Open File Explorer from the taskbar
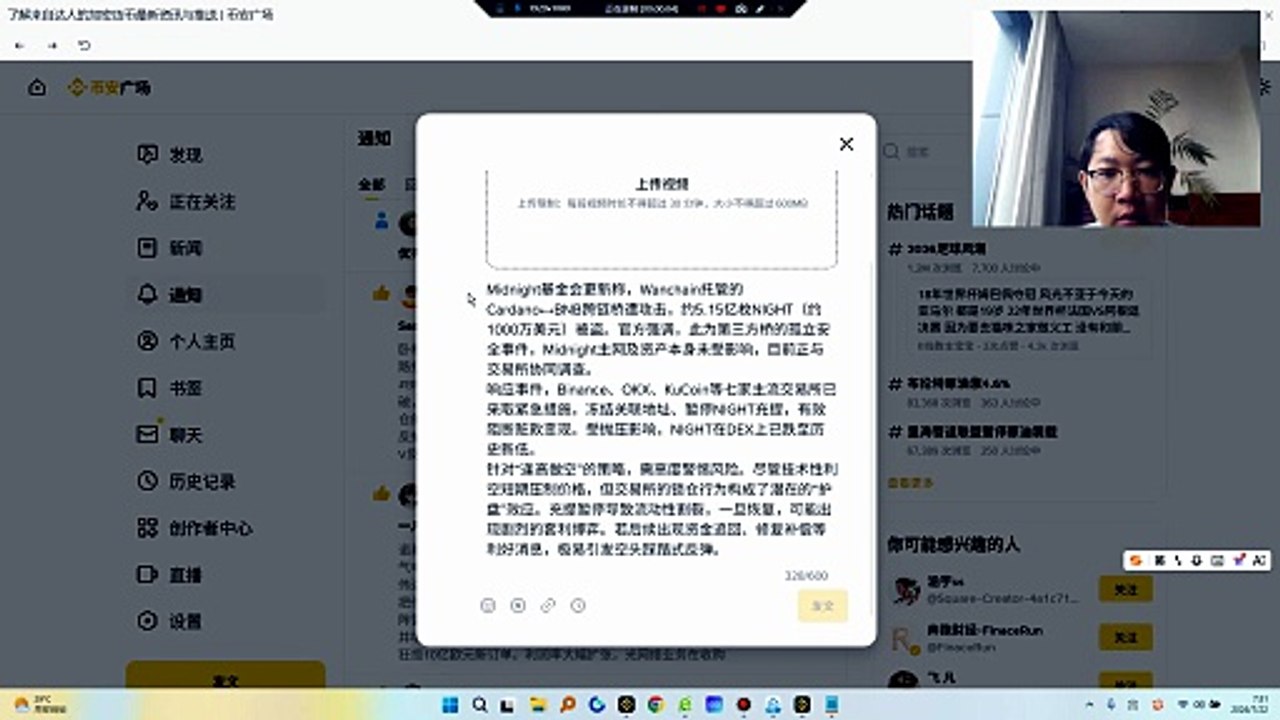 pyautogui.click(x=539, y=704)
